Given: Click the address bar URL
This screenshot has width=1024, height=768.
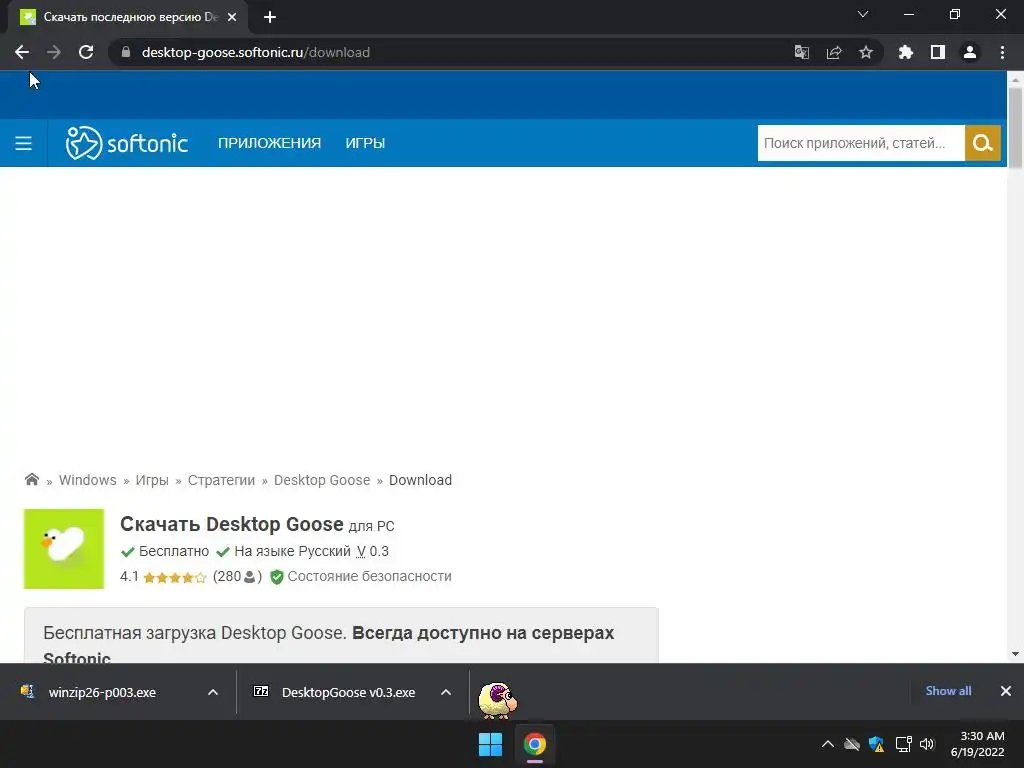Looking at the screenshot, I should click(256, 52).
